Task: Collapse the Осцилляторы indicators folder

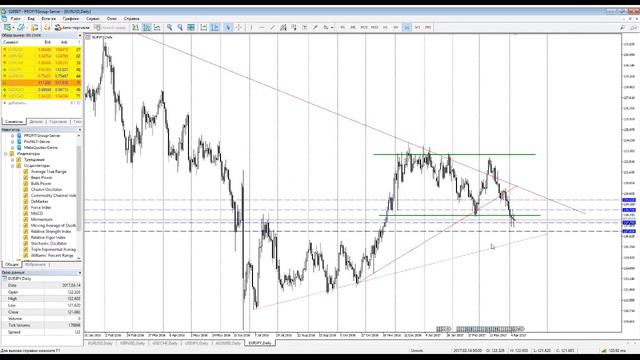Action: [13, 166]
